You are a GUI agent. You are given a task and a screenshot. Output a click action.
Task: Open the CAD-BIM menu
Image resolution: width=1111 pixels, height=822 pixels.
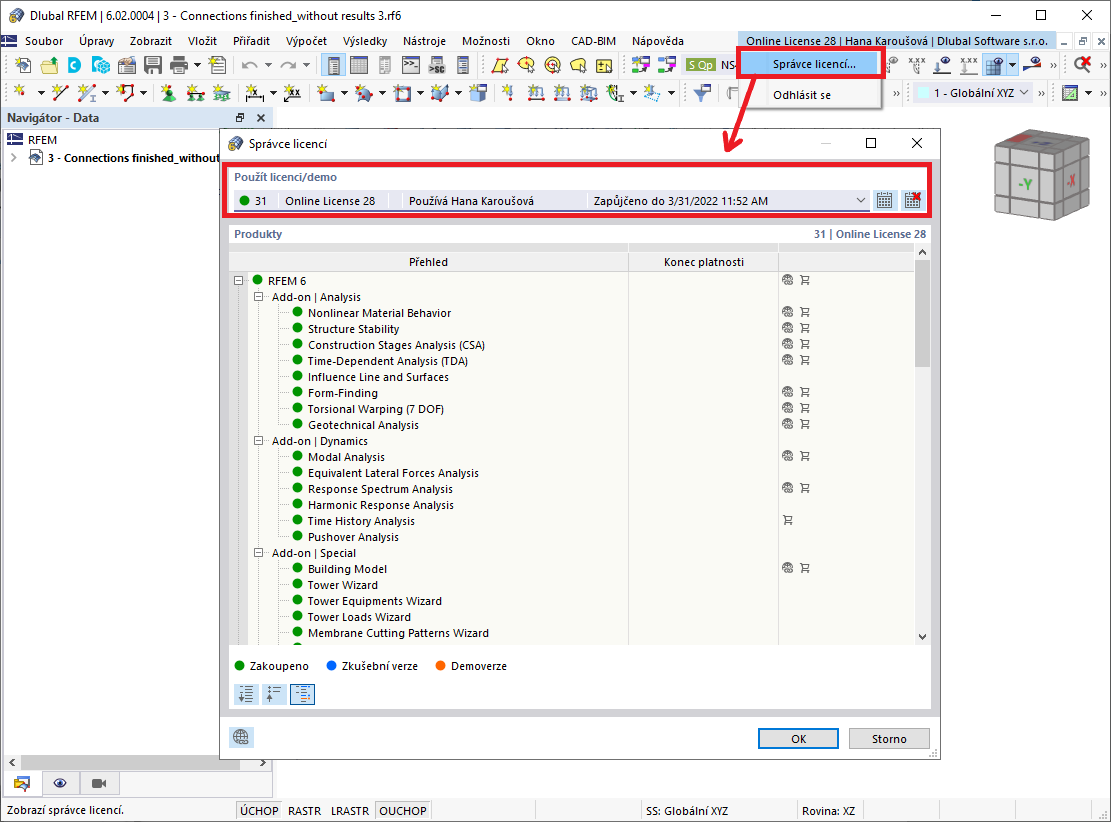[593, 41]
